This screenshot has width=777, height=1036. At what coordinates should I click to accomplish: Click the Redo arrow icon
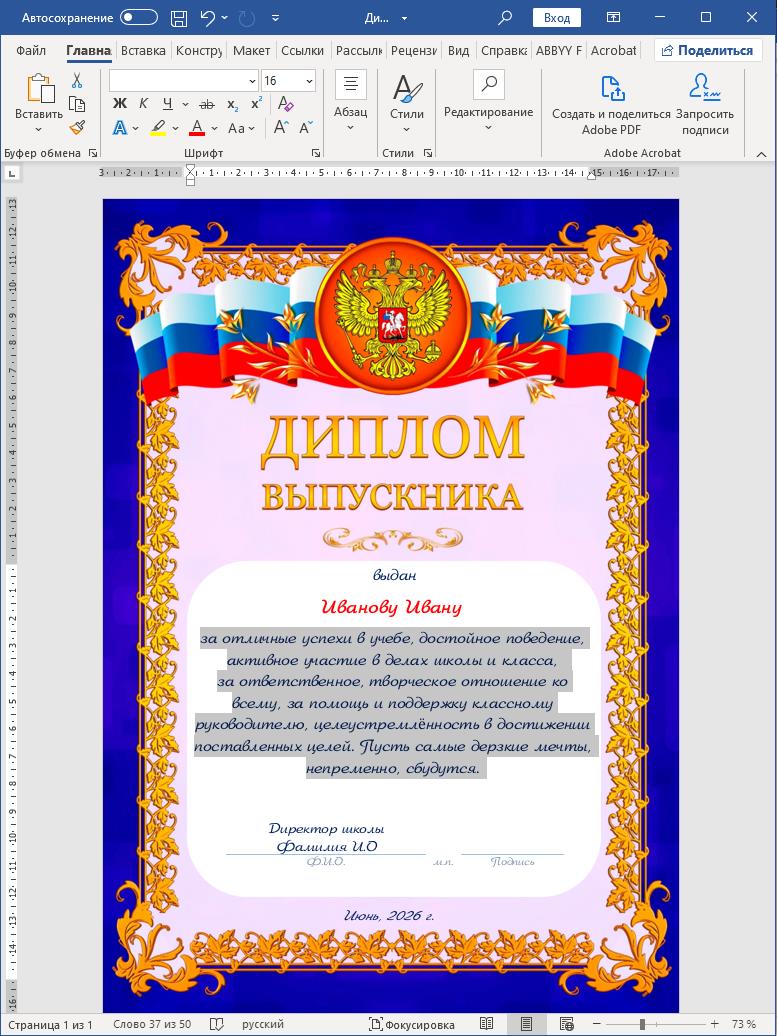click(246, 18)
